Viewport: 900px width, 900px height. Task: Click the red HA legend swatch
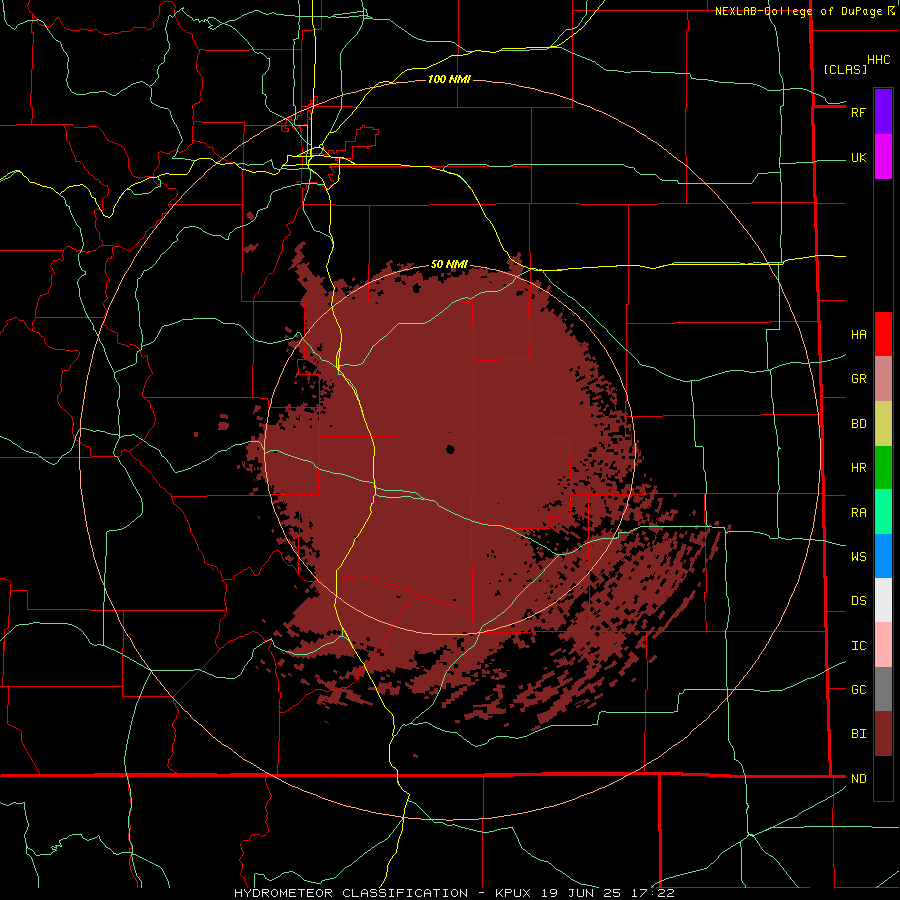click(883, 334)
